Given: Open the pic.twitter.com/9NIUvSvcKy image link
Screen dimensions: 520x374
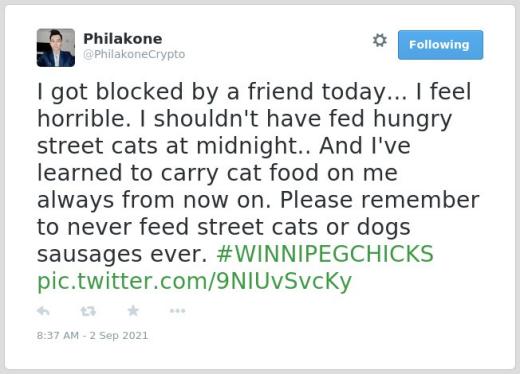Looking at the screenshot, I should tap(194, 282).
